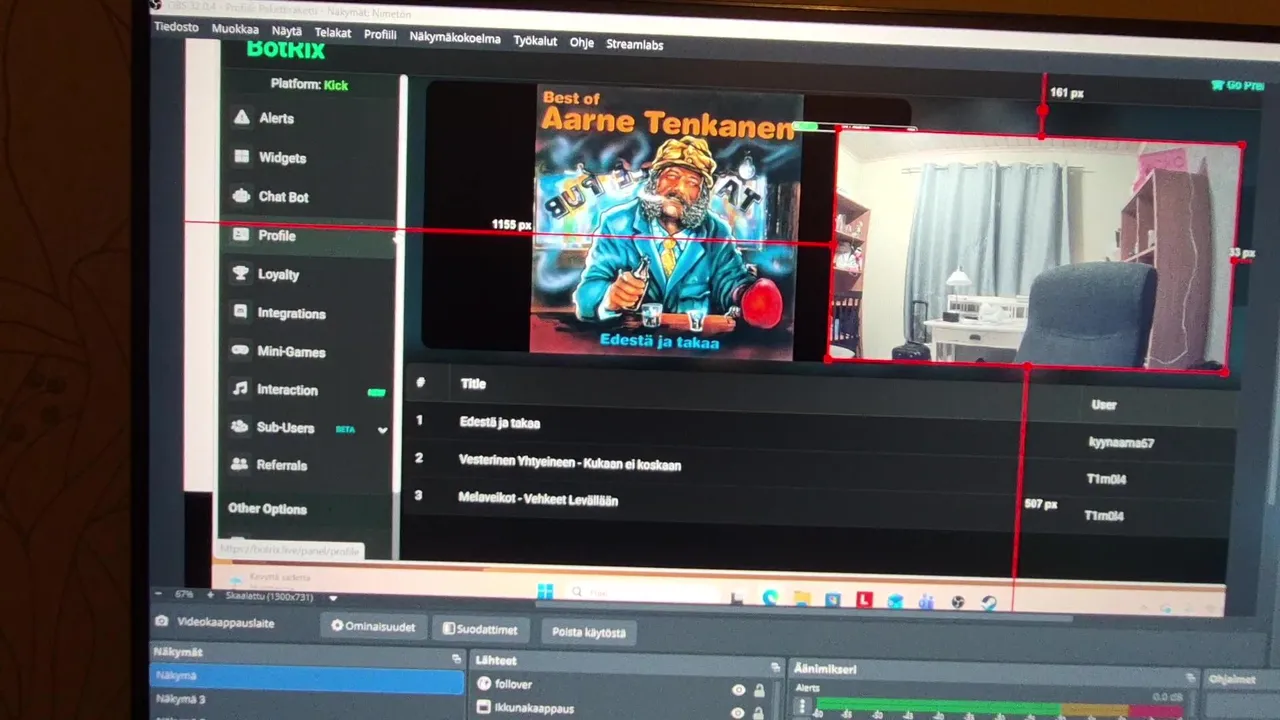The width and height of the screenshot is (1280, 720).
Task: Click the captured Windows Start button
Action: coord(546,590)
